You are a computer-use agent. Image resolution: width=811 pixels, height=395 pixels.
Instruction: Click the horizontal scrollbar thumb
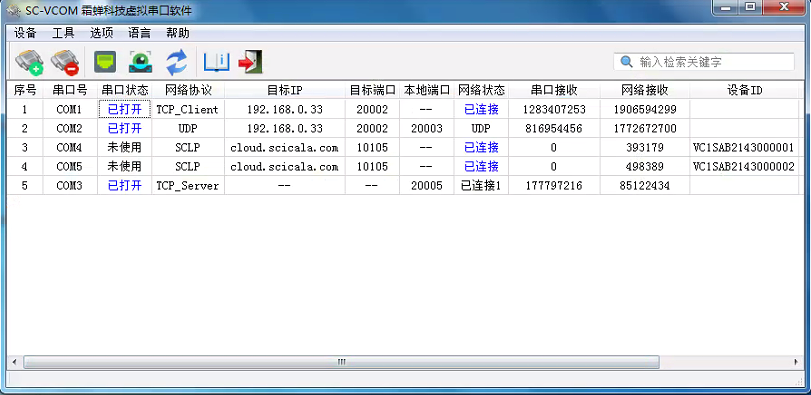(x=341, y=362)
